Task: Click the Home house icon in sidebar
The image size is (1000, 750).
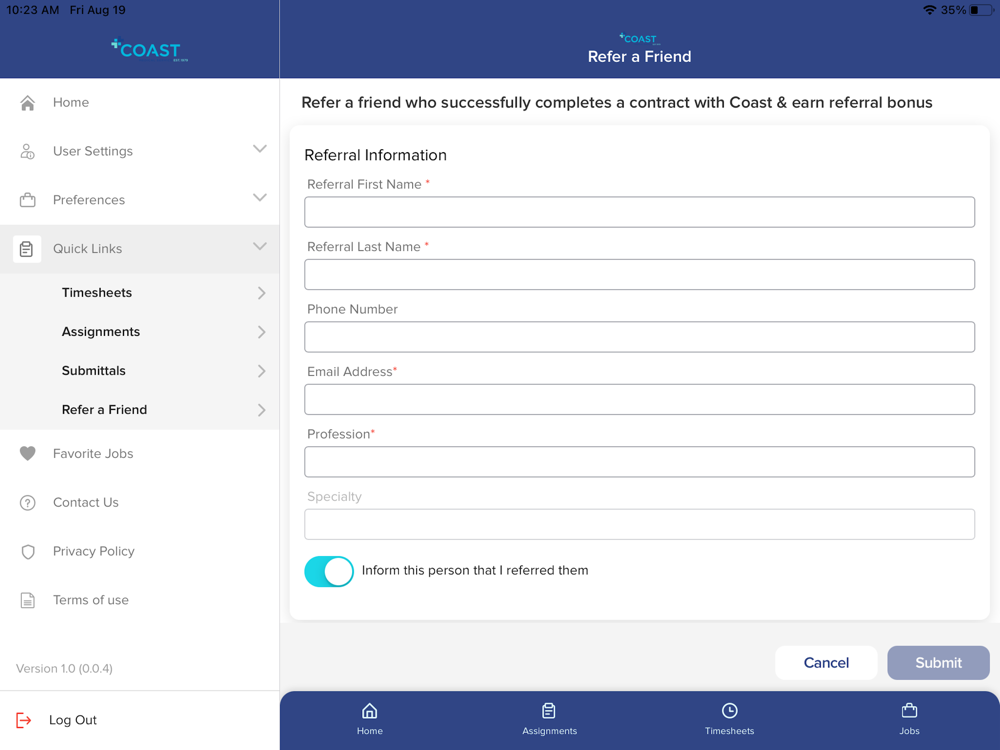Action: point(27,103)
